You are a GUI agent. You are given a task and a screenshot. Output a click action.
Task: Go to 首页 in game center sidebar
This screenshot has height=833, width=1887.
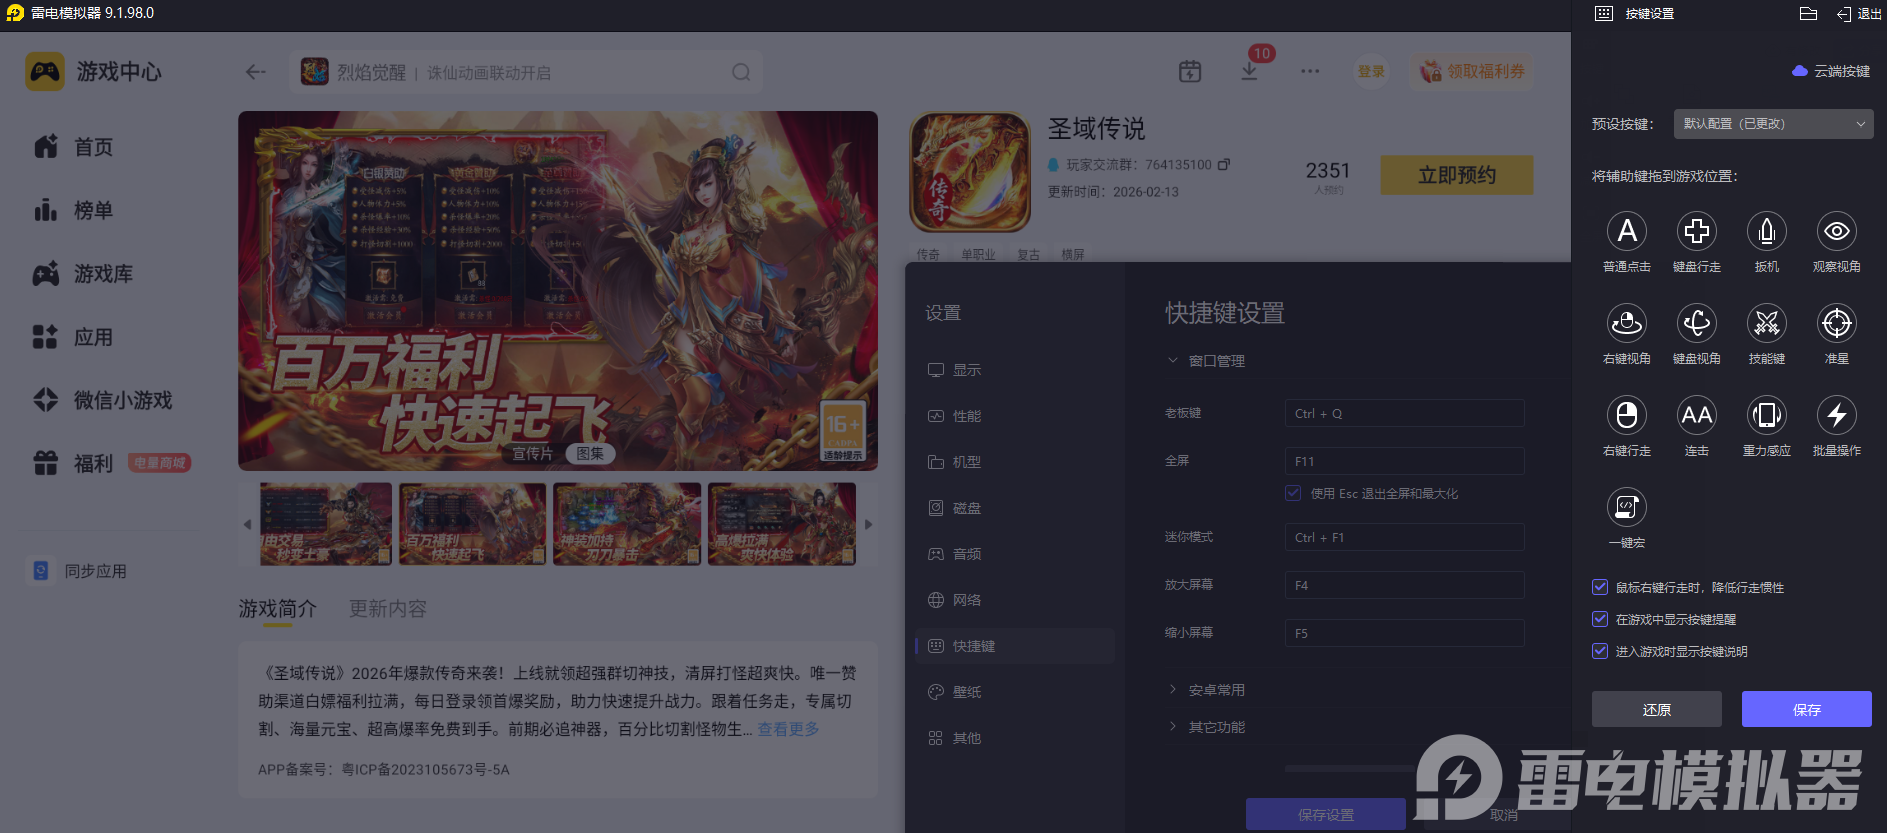(x=73, y=147)
